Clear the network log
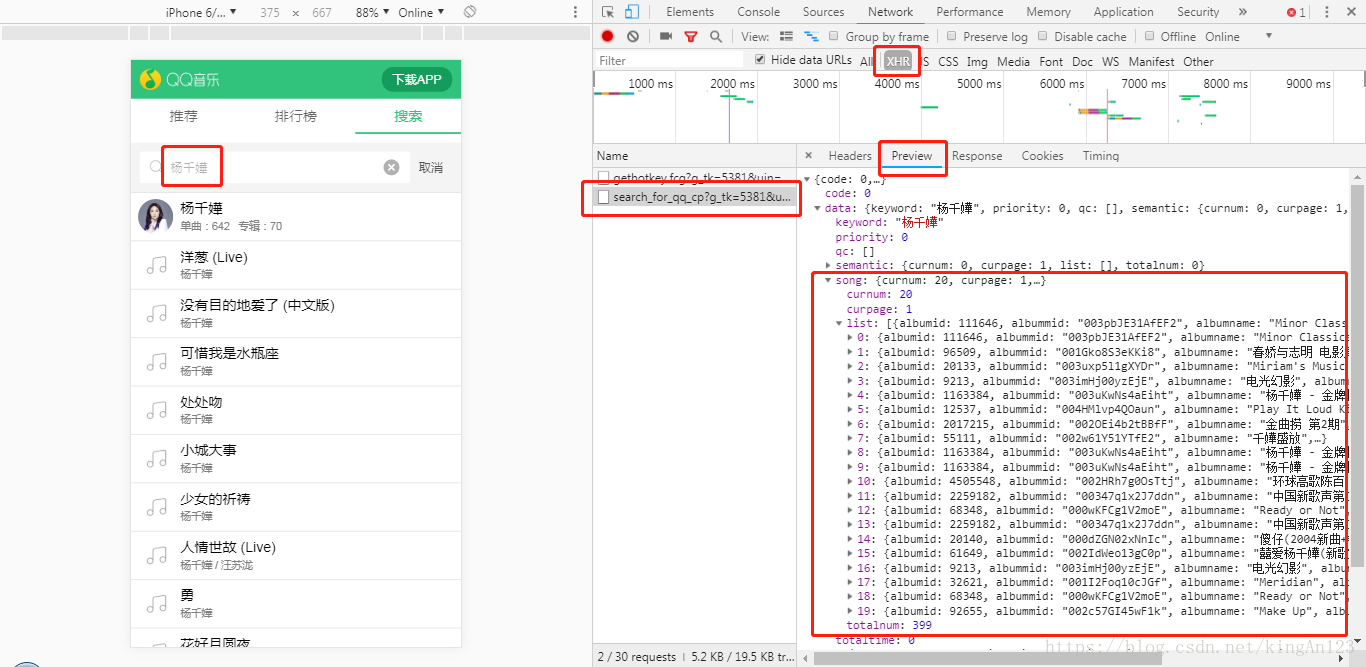1366x667 pixels. [x=633, y=36]
